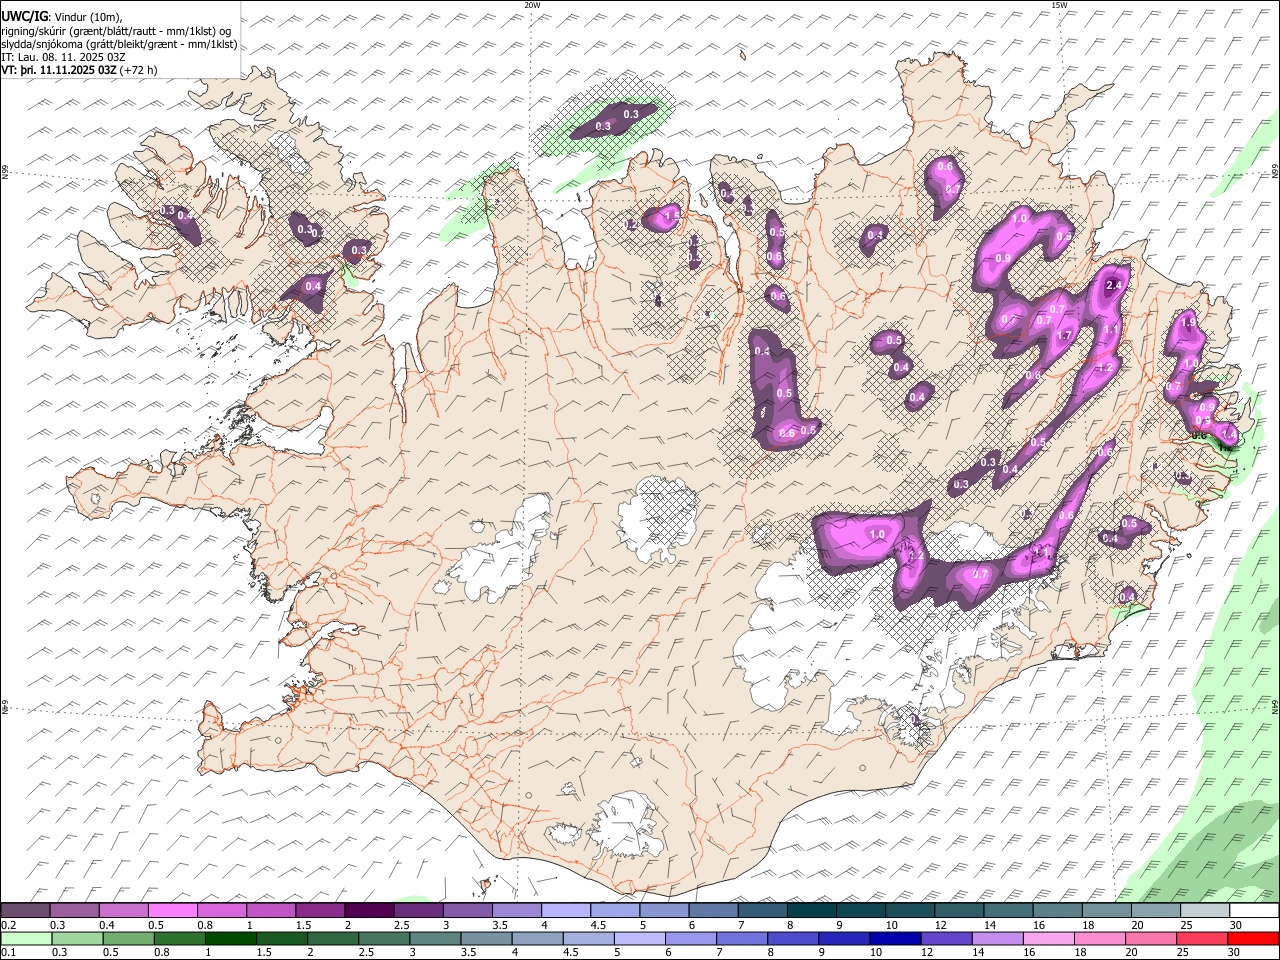
Task: Select deep blue lower swatch between 10 and 12
Action: 895,939
